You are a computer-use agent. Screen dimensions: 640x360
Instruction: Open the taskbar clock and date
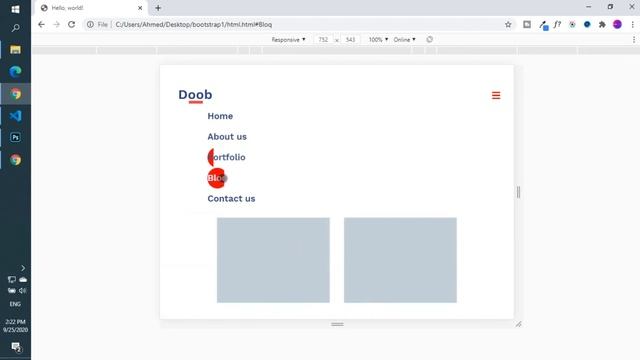16,326
